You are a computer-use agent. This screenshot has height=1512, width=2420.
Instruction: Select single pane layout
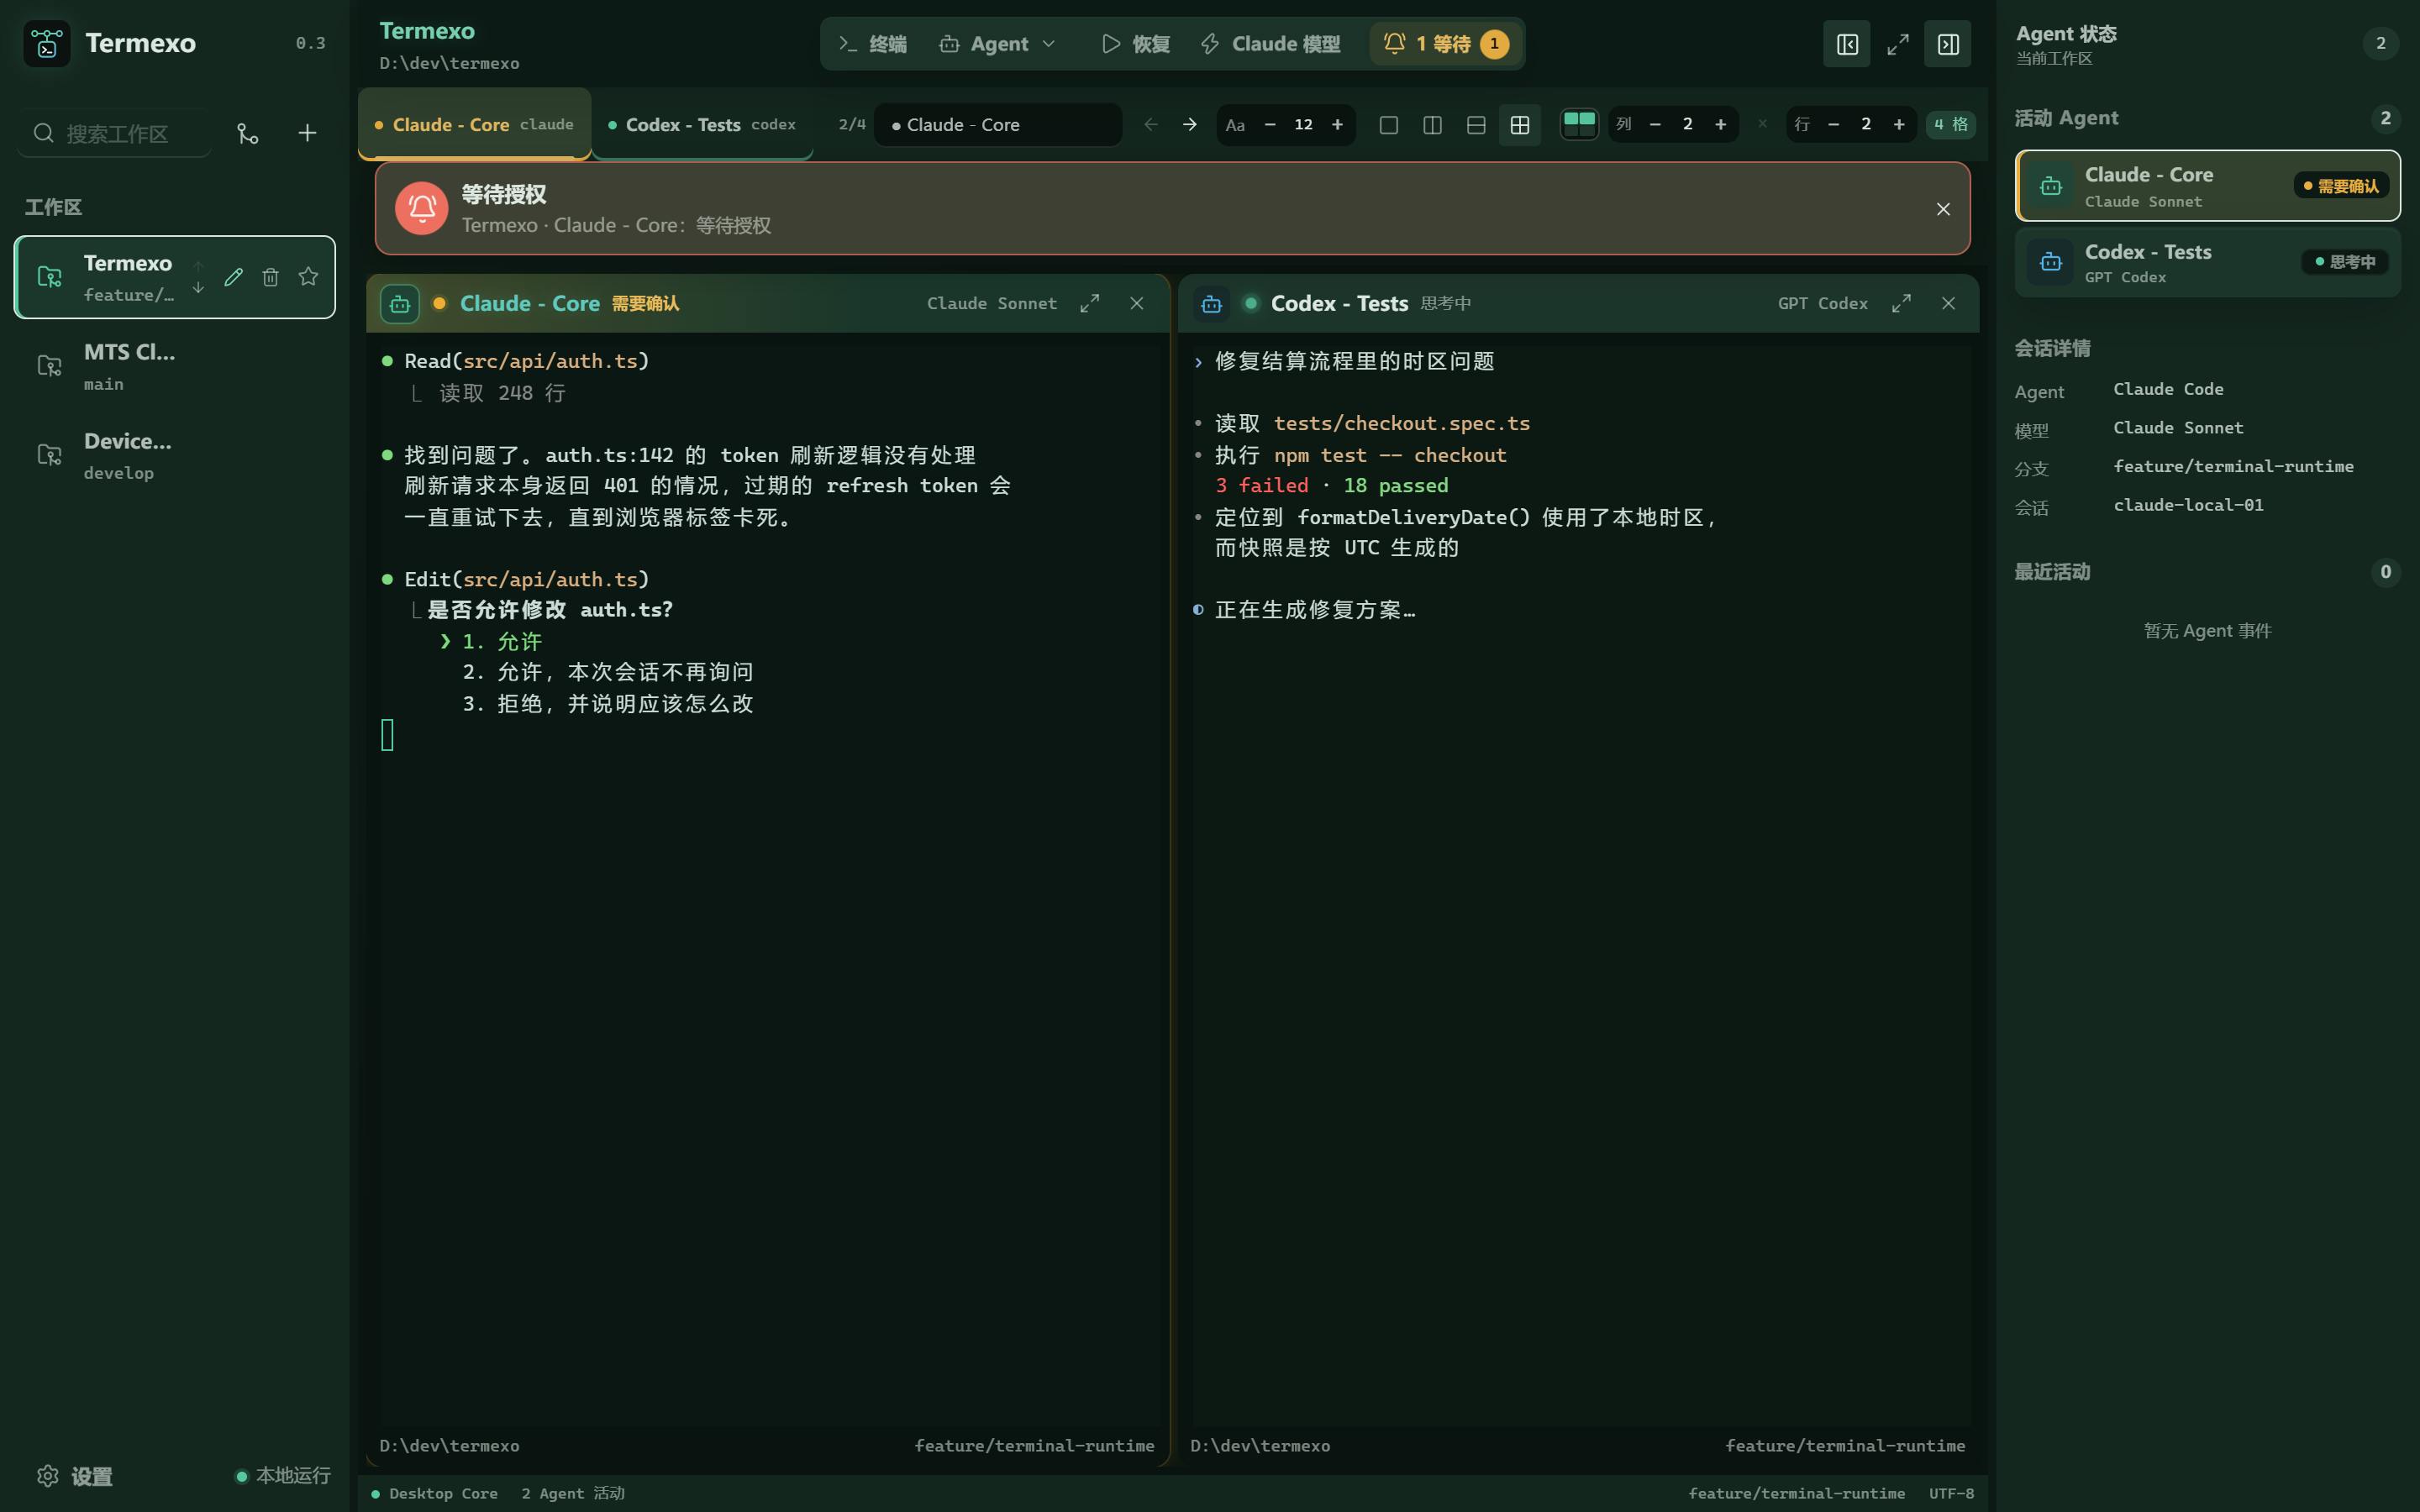pyautogui.click(x=1389, y=125)
